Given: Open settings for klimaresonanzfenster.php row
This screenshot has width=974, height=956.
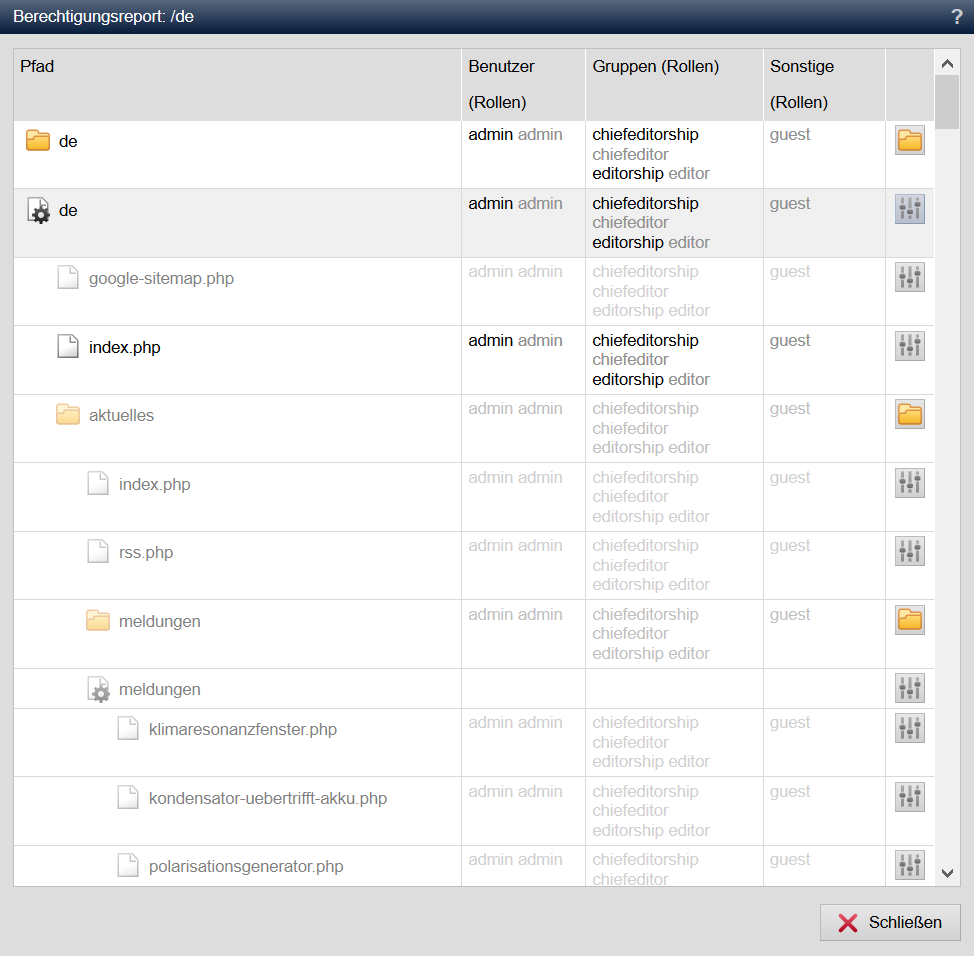Looking at the screenshot, I should coord(909,728).
